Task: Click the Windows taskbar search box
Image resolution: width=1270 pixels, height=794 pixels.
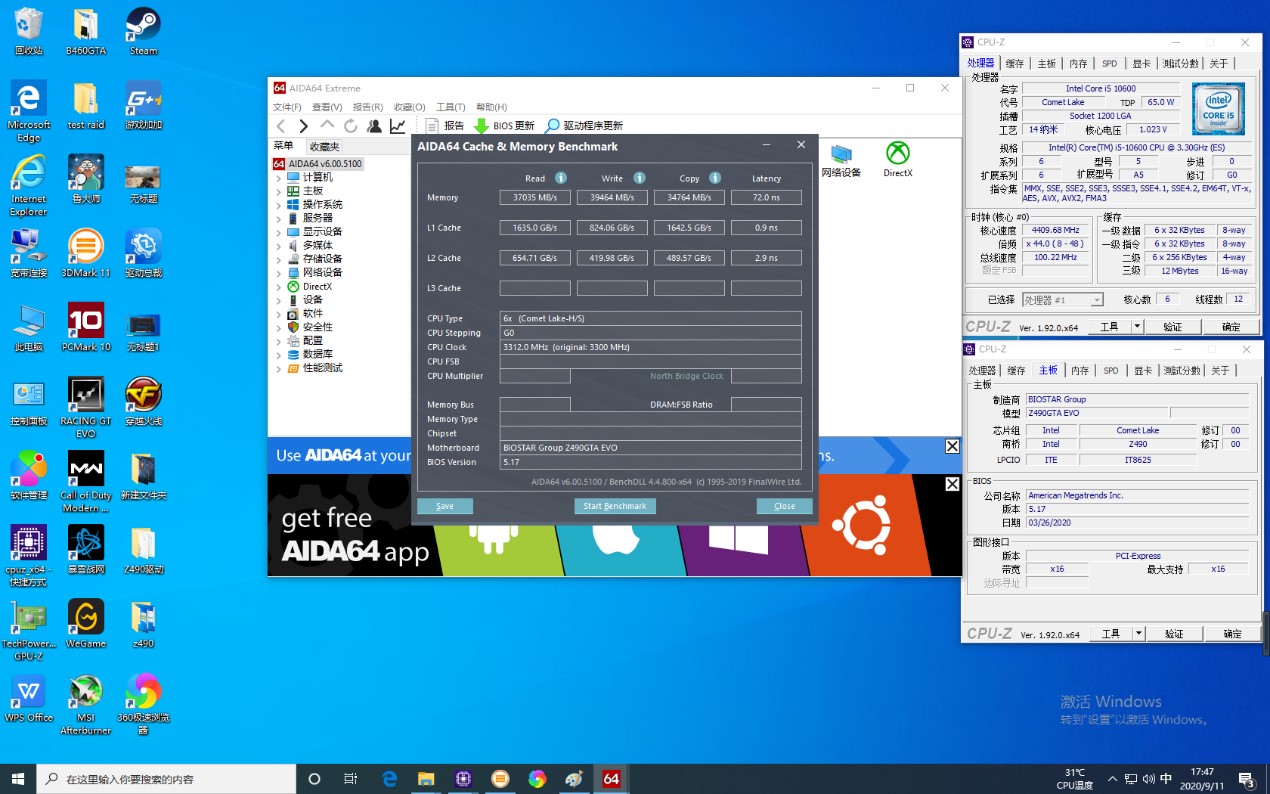Action: coord(165,779)
